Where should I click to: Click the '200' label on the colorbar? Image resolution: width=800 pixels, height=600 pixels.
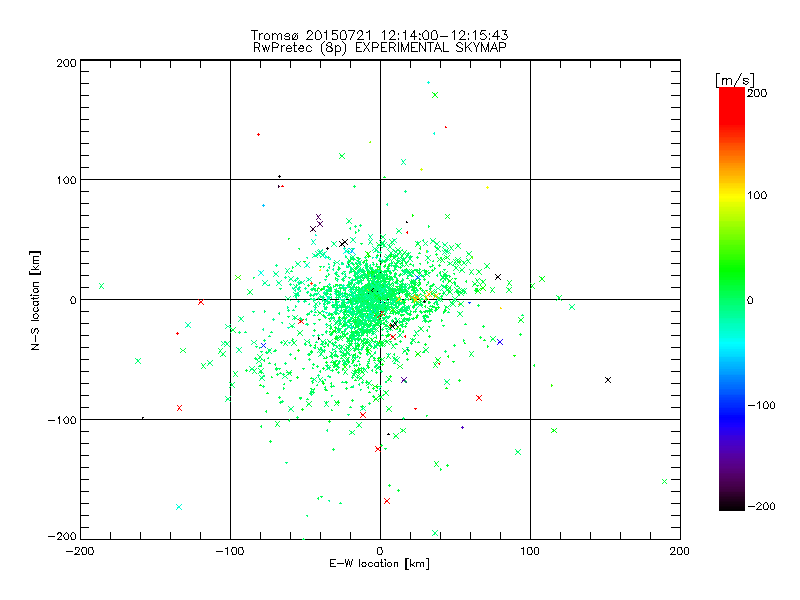pos(757,93)
